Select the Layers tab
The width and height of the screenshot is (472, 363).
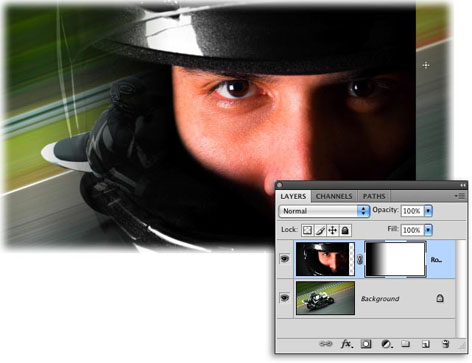click(x=293, y=196)
